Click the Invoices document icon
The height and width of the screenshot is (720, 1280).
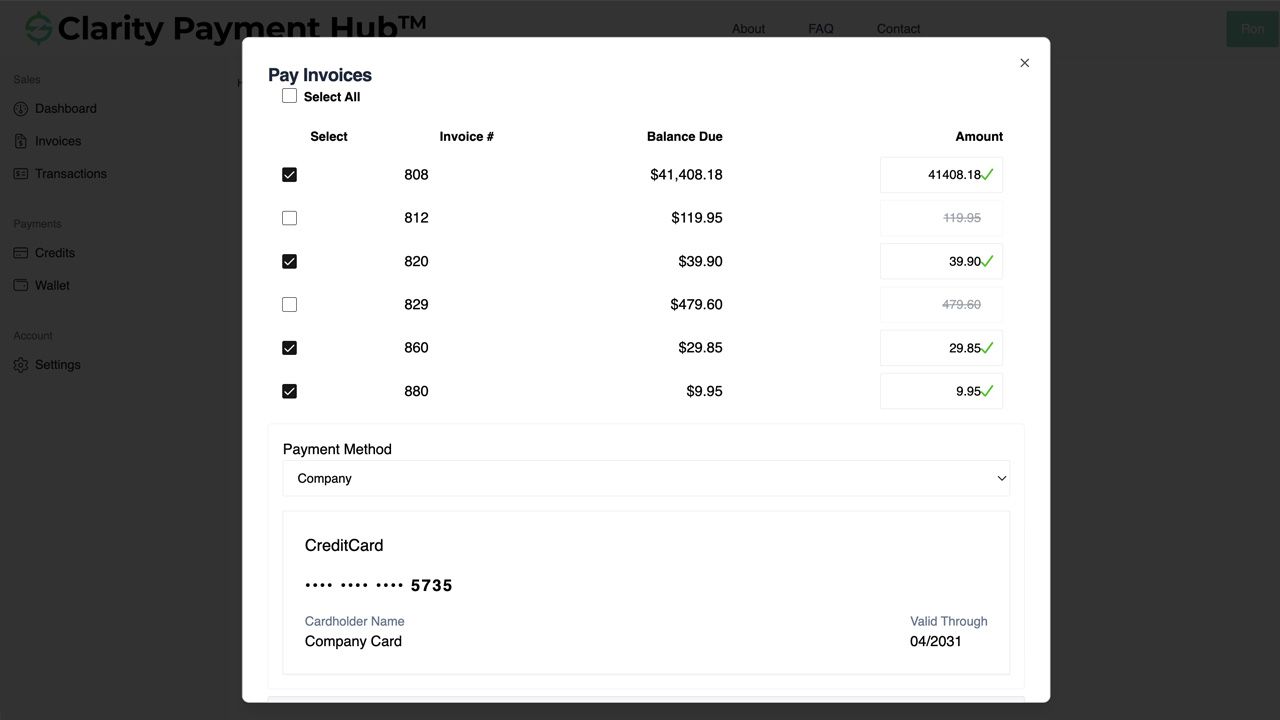pos(21,140)
